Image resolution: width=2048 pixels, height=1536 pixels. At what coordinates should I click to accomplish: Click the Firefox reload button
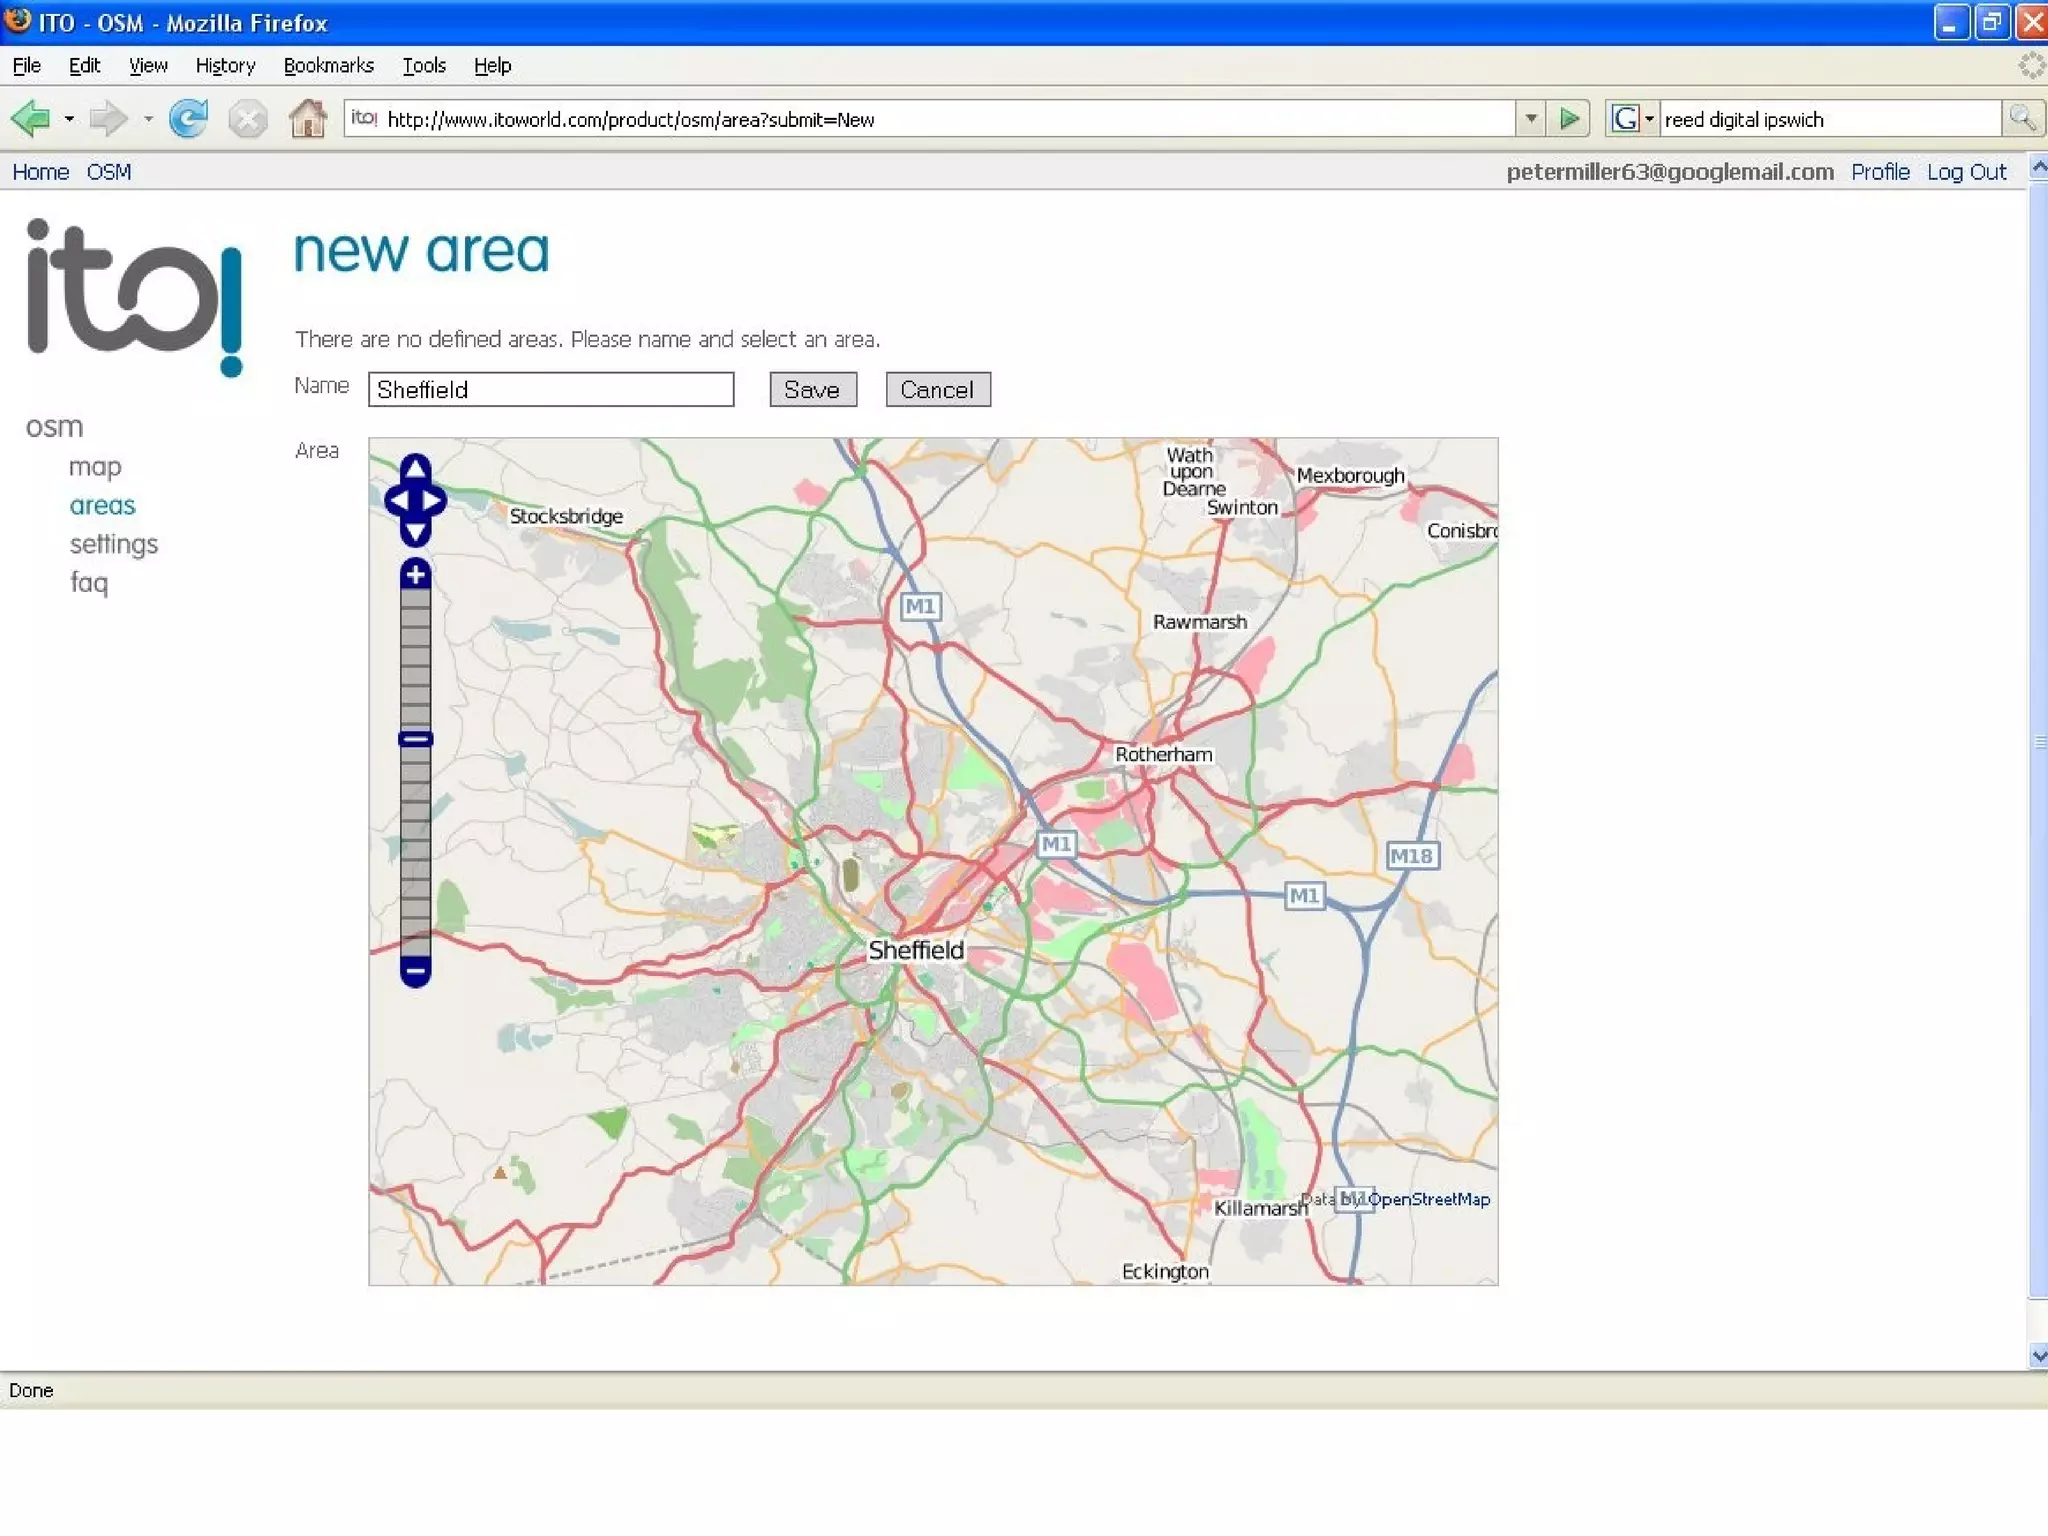coord(189,119)
